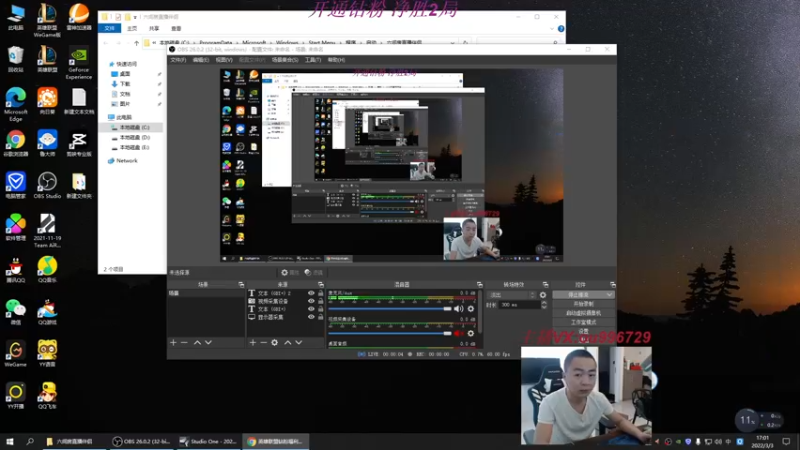Adjust the 时长 300 ms duration stepper
Viewport: 800px width, 450px height.
click(544, 305)
